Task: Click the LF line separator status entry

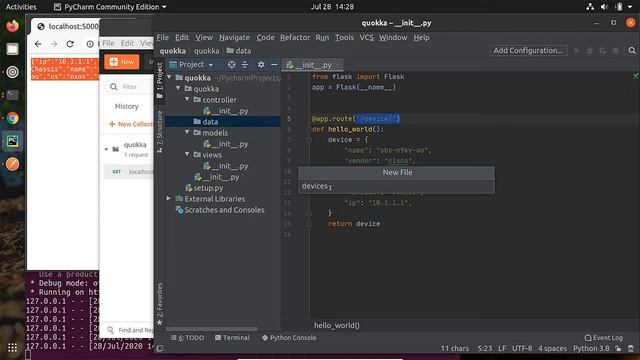Action: (x=502, y=348)
